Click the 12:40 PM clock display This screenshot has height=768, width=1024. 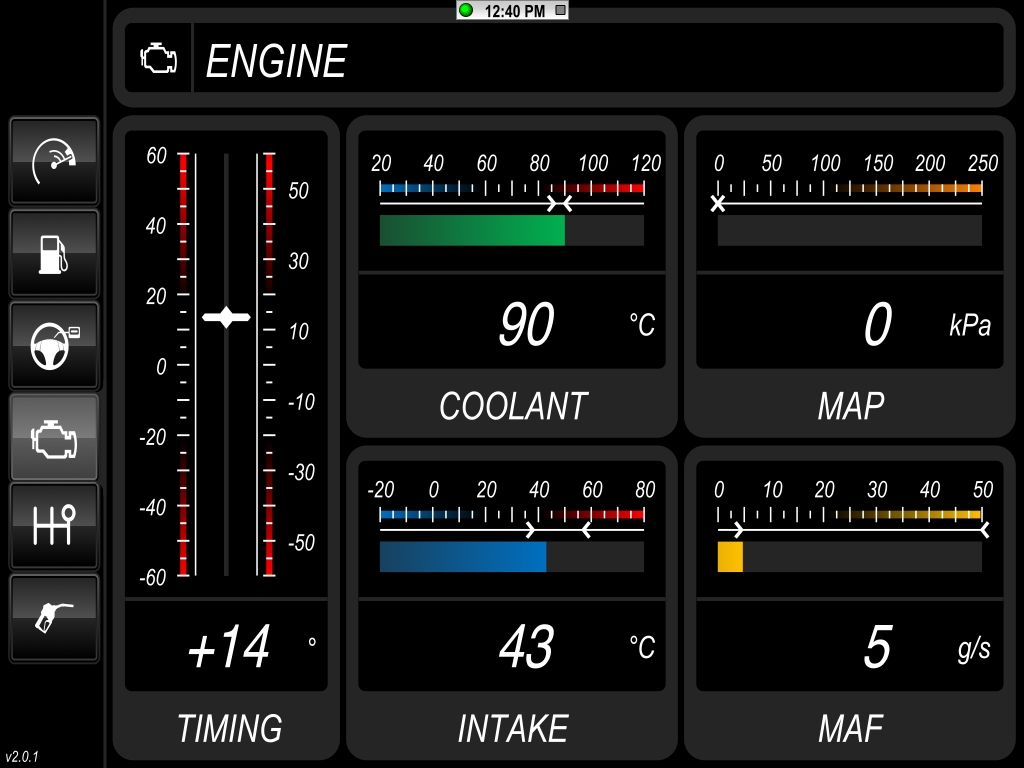tap(514, 11)
